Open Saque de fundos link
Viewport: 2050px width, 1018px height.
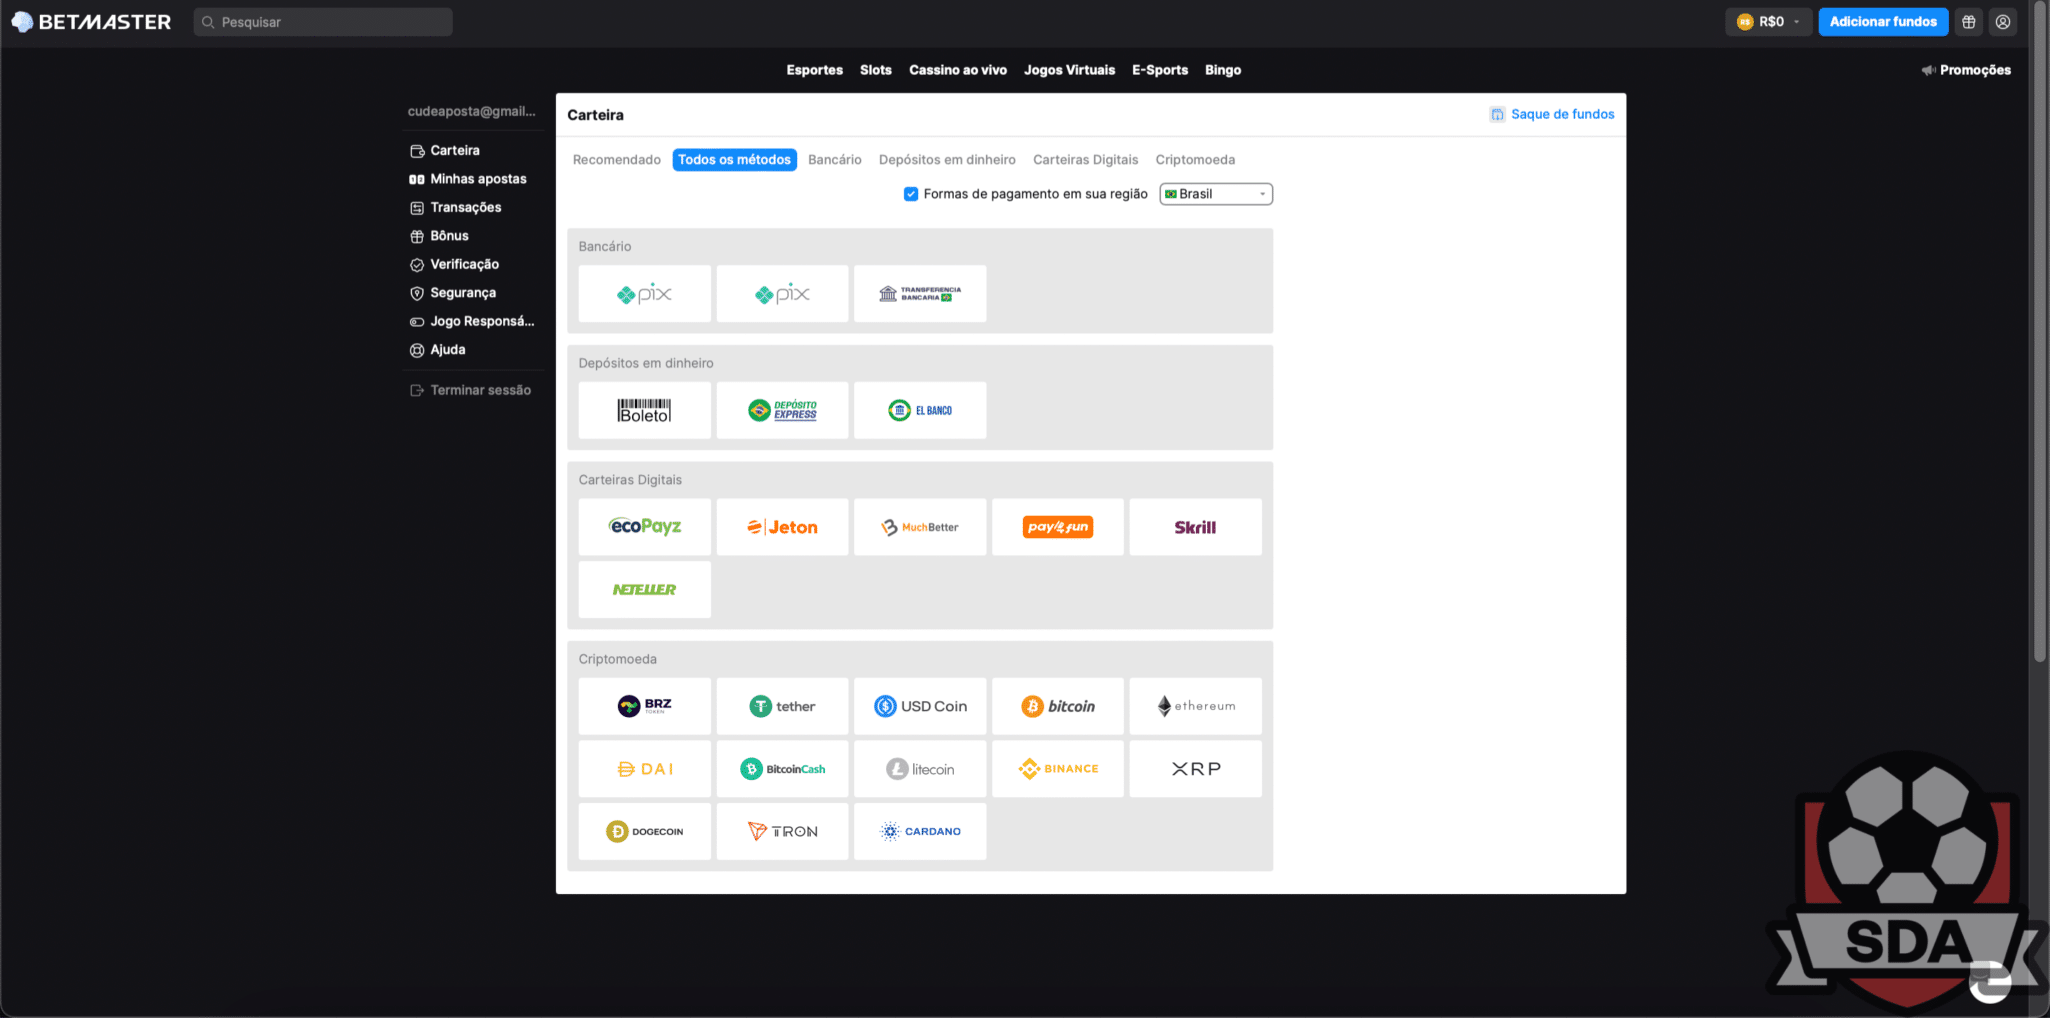[1552, 114]
